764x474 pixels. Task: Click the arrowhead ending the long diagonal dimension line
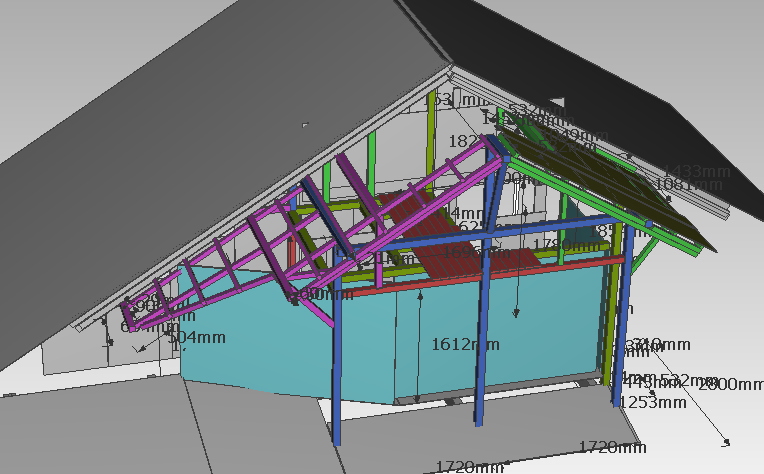(727, 441)
